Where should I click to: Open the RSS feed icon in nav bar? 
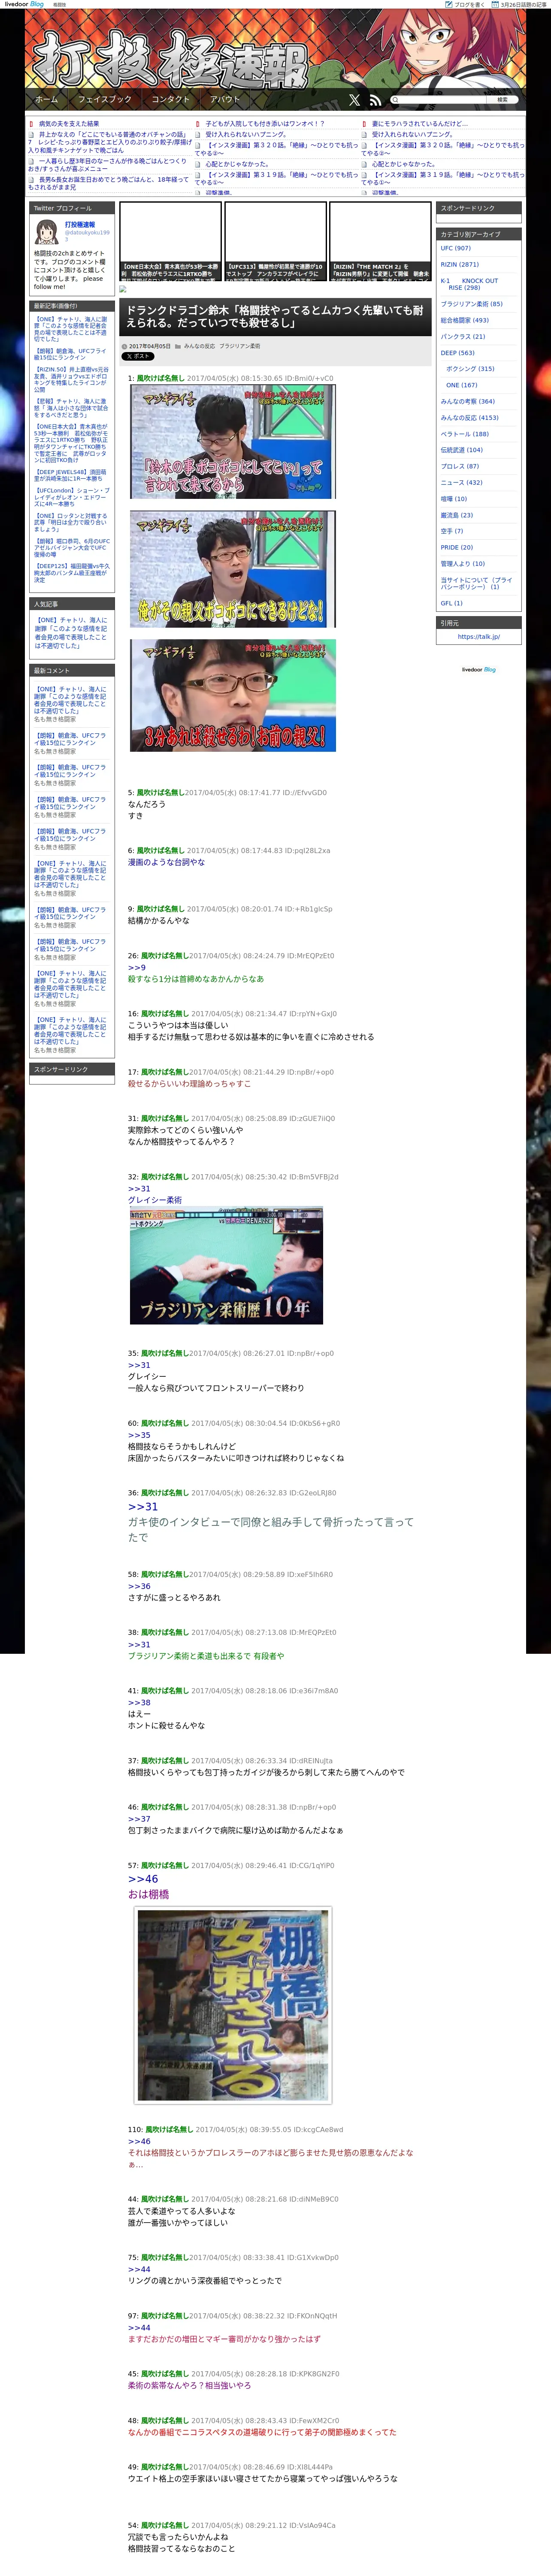(x=375, y=100)
